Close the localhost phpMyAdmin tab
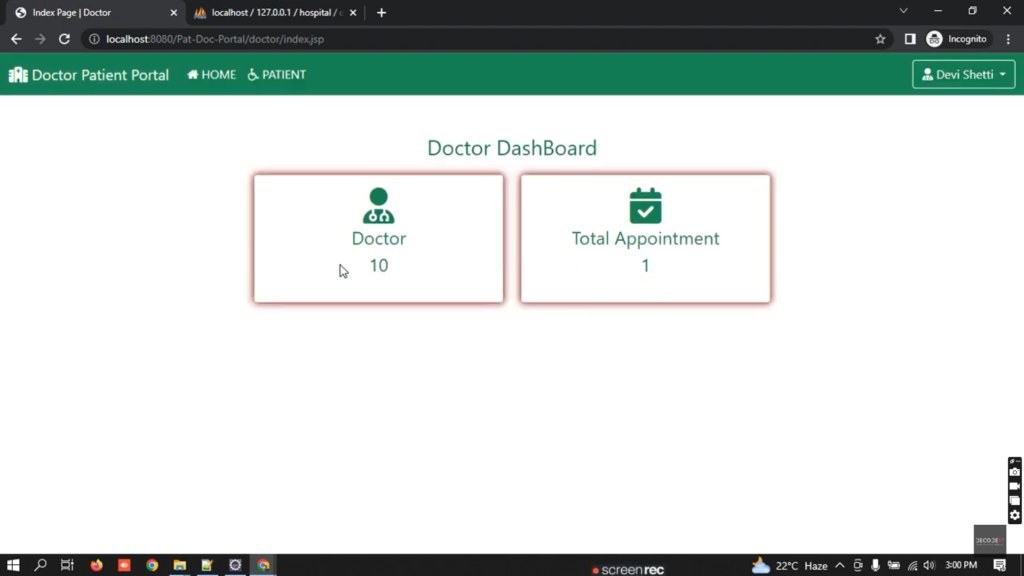The width and height of the screenshot is (1024, 576). pyautogui.click(x=353, y=12)
